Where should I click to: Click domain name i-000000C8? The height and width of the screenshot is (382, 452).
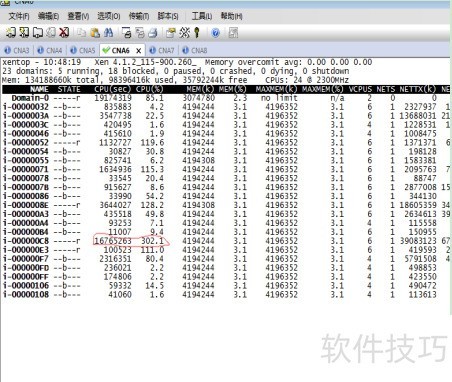tap(26, 241)
